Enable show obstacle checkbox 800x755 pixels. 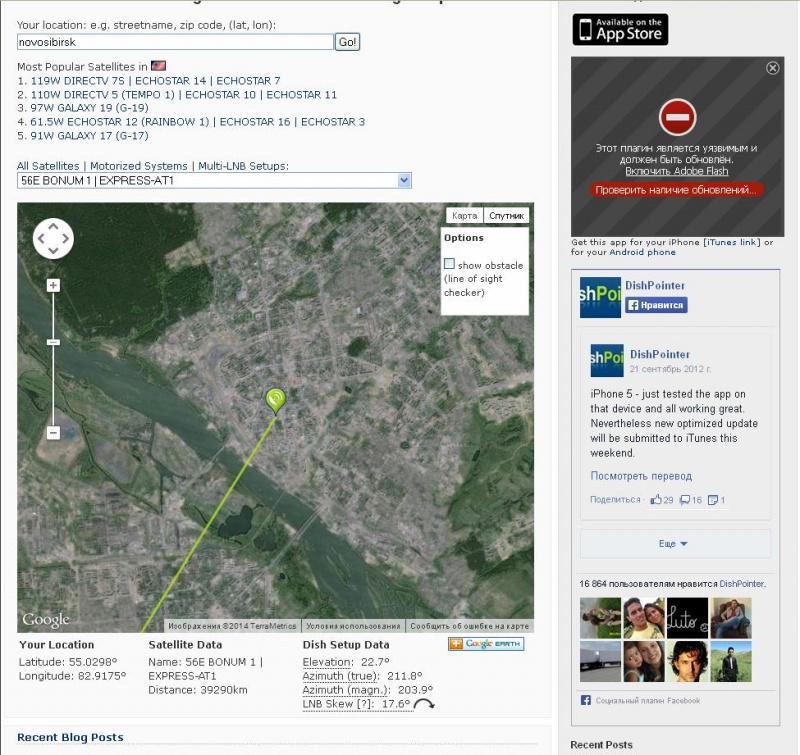[449, 264]
